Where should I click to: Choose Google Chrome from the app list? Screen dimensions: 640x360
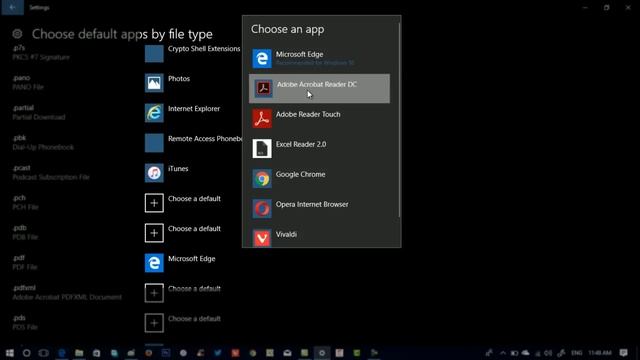click(319, 178)
